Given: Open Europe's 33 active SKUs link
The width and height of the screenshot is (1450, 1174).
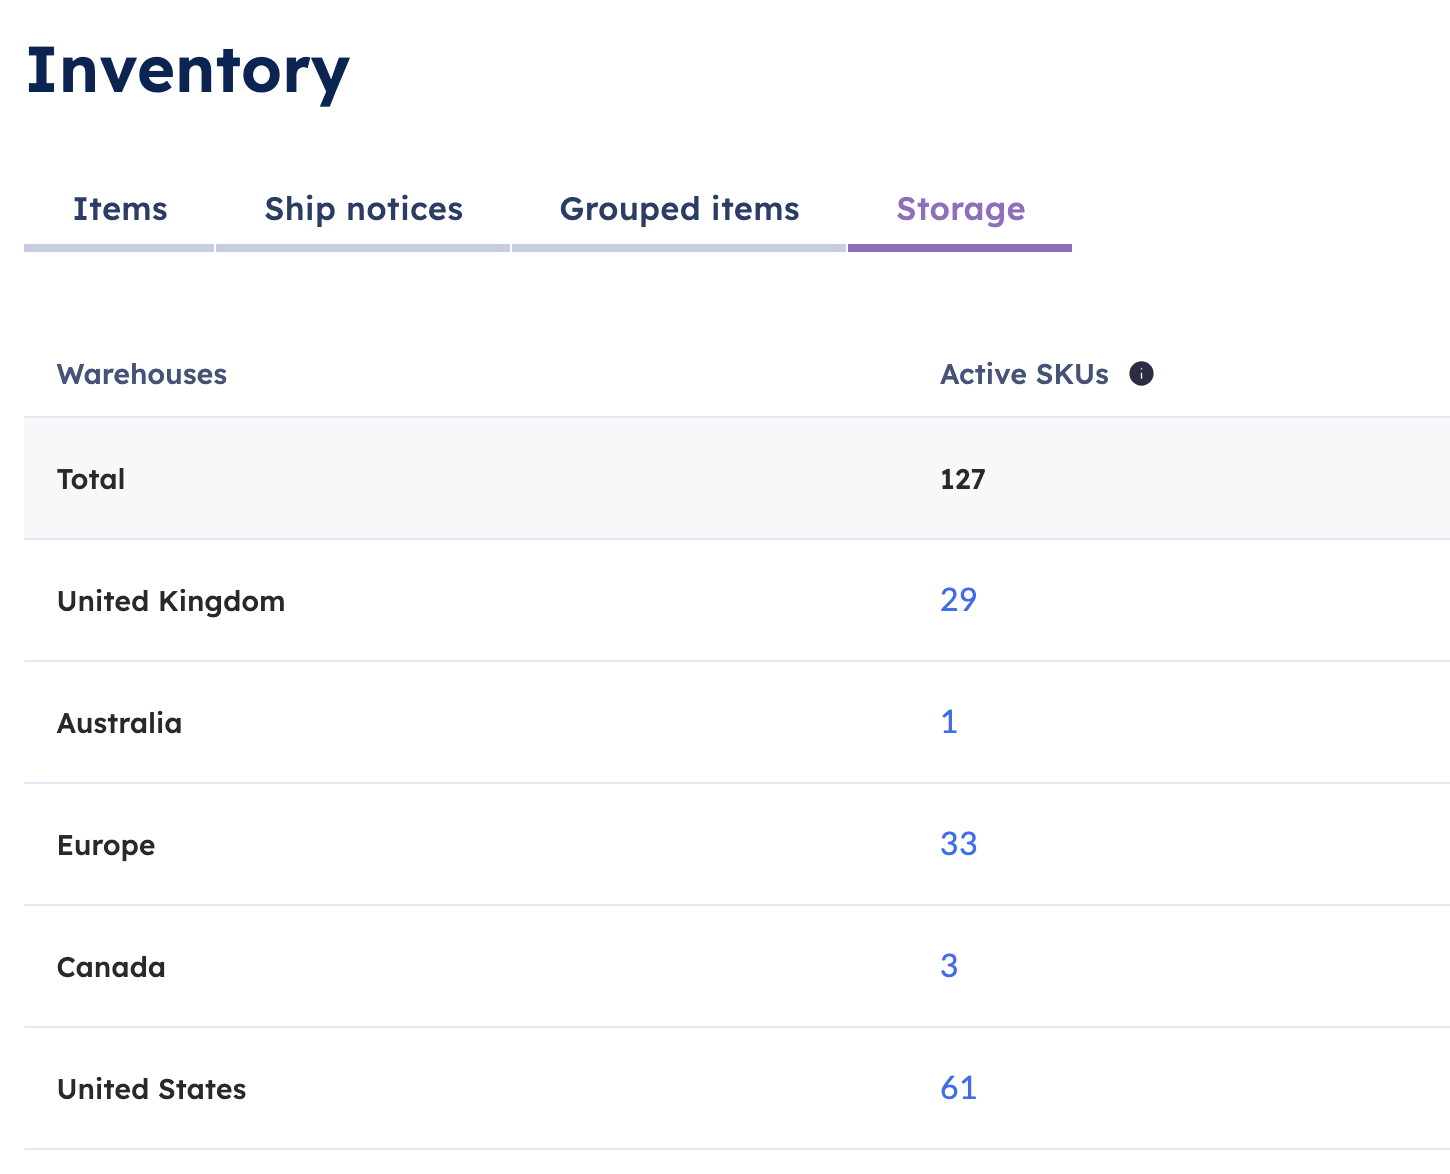Looking at the screenshot, I should pyautogui.click(x=958, y=844).
